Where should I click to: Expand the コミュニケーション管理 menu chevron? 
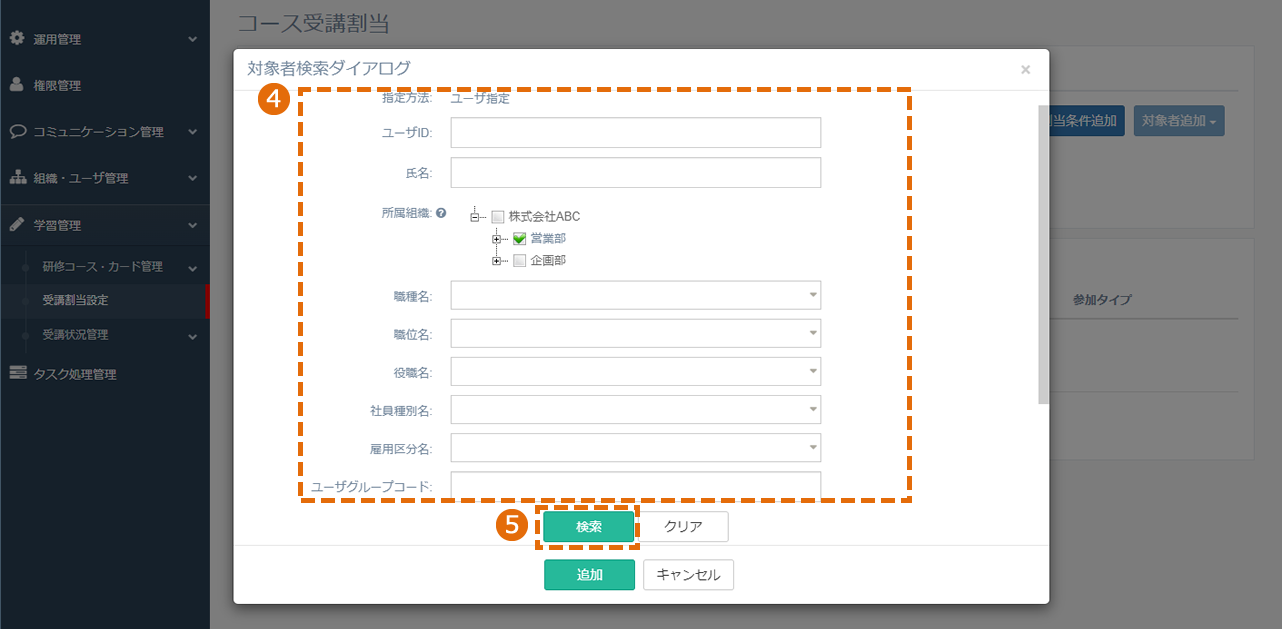(x=193, y=131)
